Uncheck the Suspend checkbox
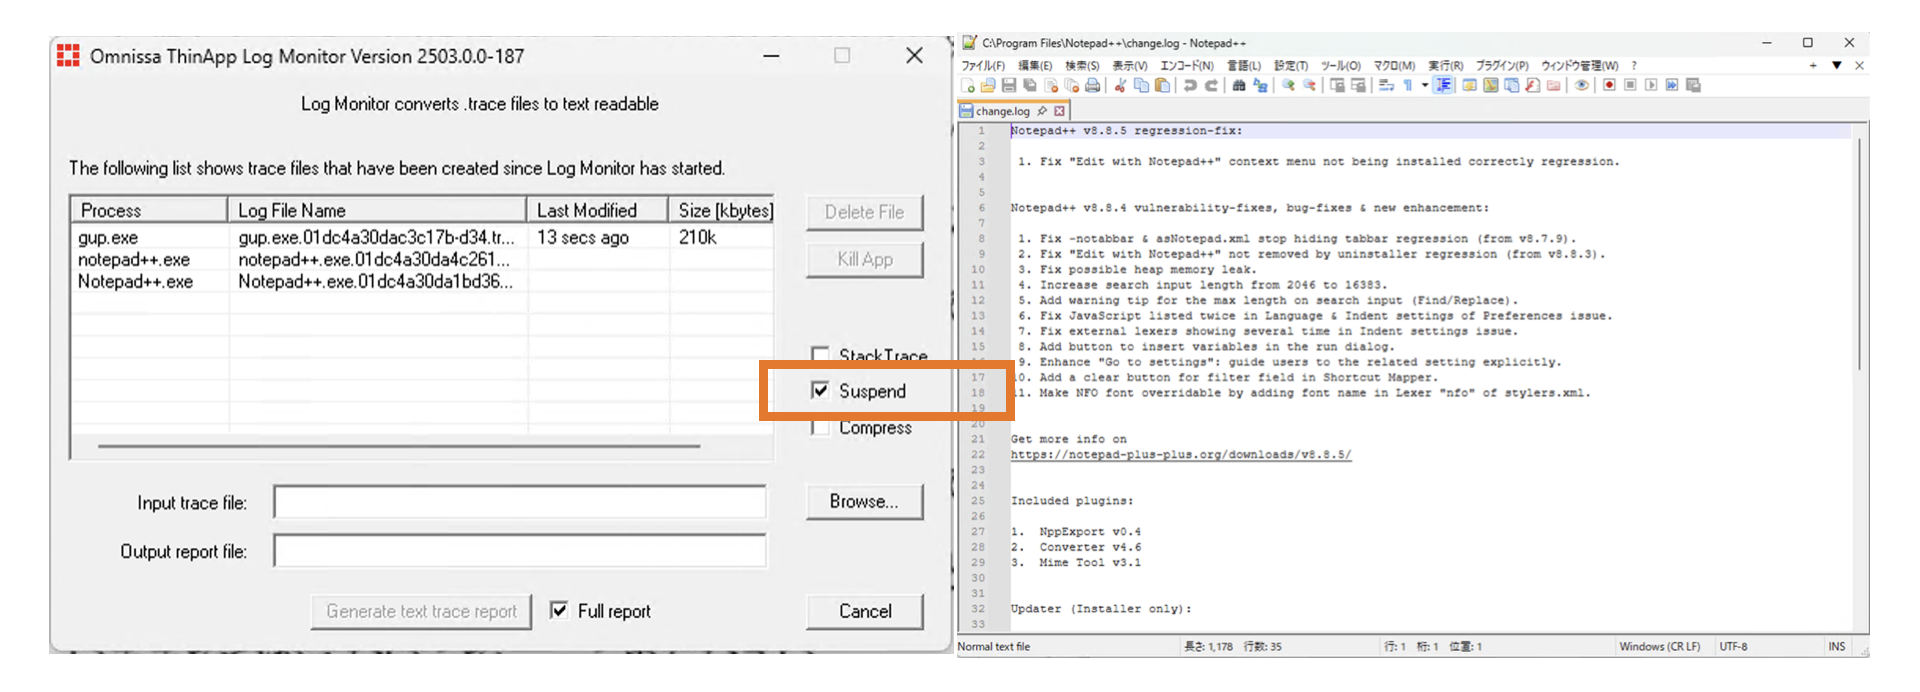Image resolution: width=1920 pixels, height=692 pixels. (820, 391)
